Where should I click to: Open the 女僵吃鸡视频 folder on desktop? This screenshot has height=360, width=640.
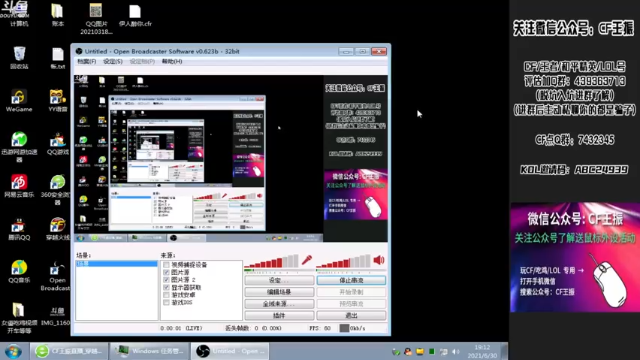pyautogui.click(x=19, y=318)
